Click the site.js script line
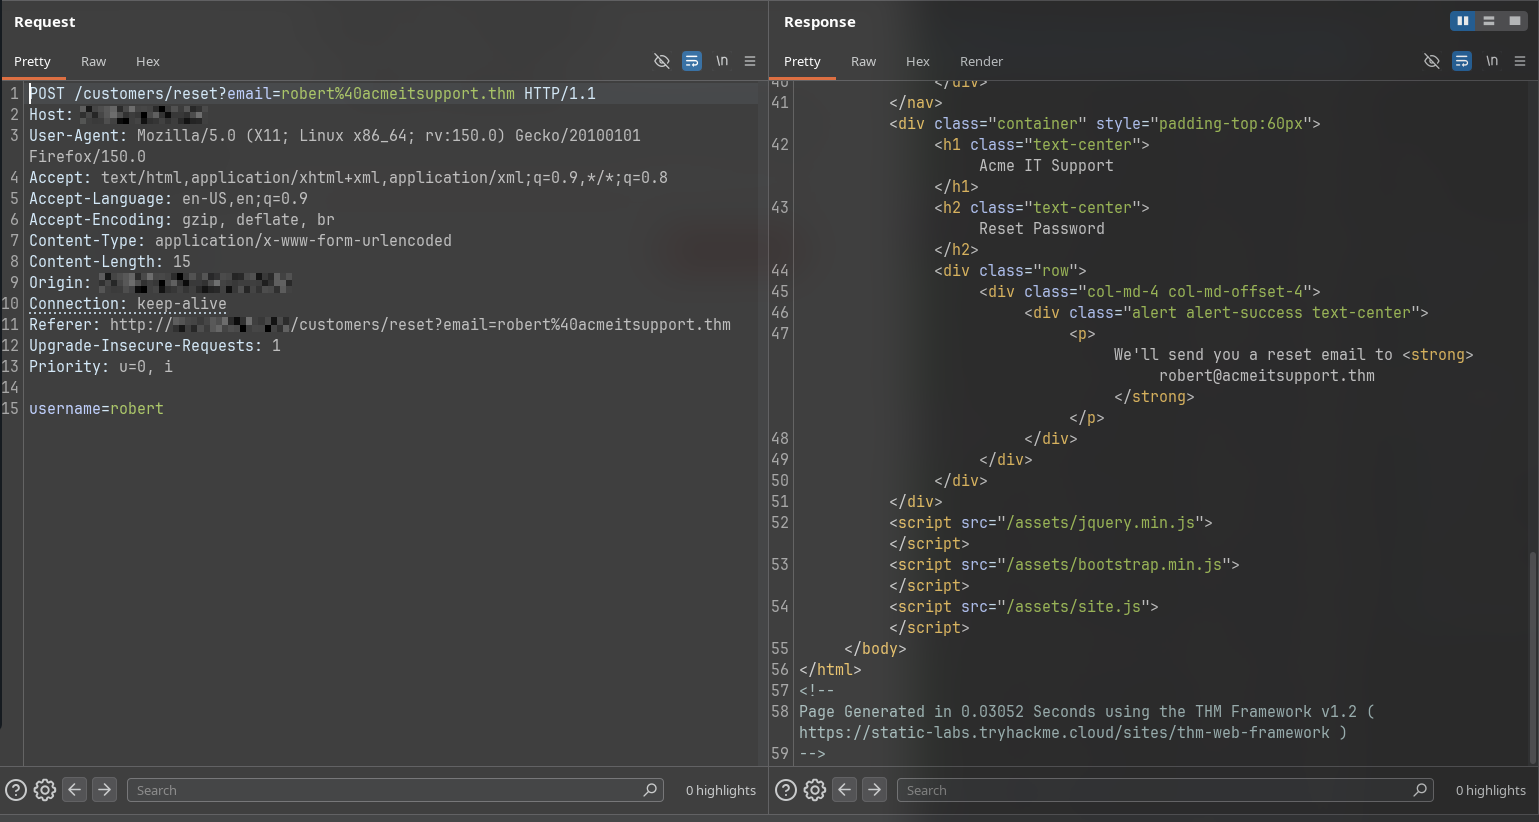The height and width of the screenshot is (822, 1539). (x=1024, y=606)
